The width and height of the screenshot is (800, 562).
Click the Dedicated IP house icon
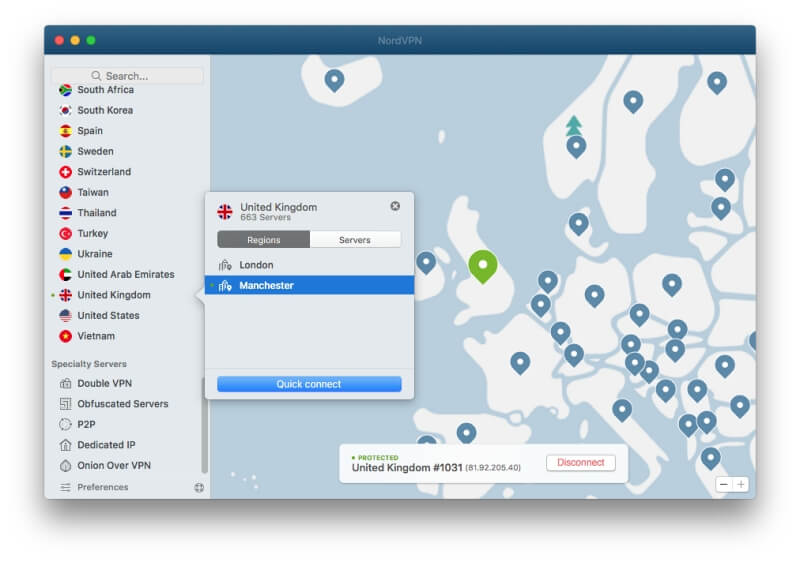click(x=65, y=445)
